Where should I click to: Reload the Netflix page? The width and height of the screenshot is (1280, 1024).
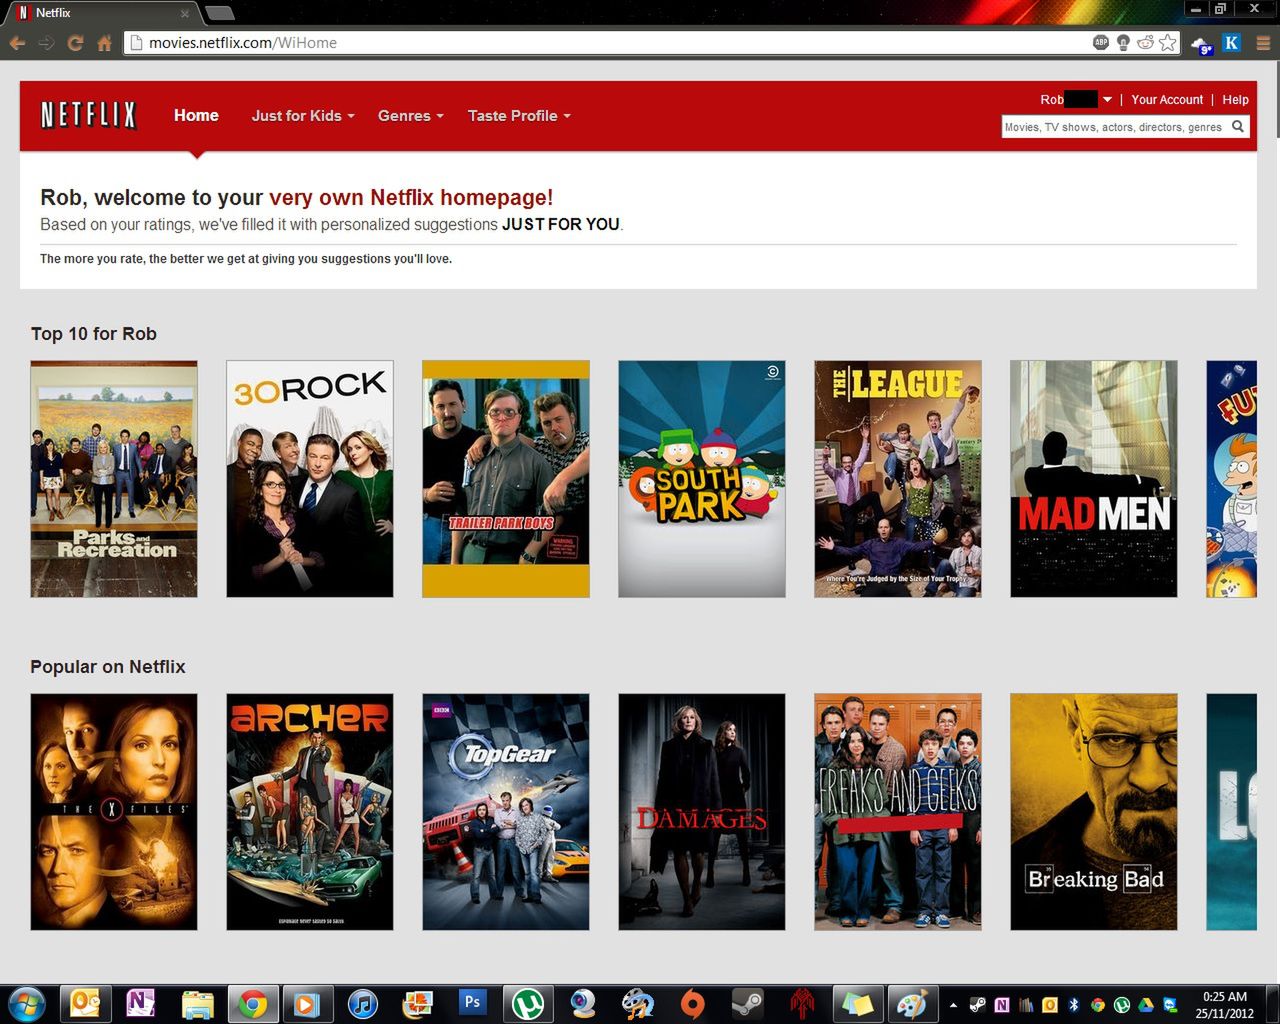pyautogui.click(x=75, y=43)
